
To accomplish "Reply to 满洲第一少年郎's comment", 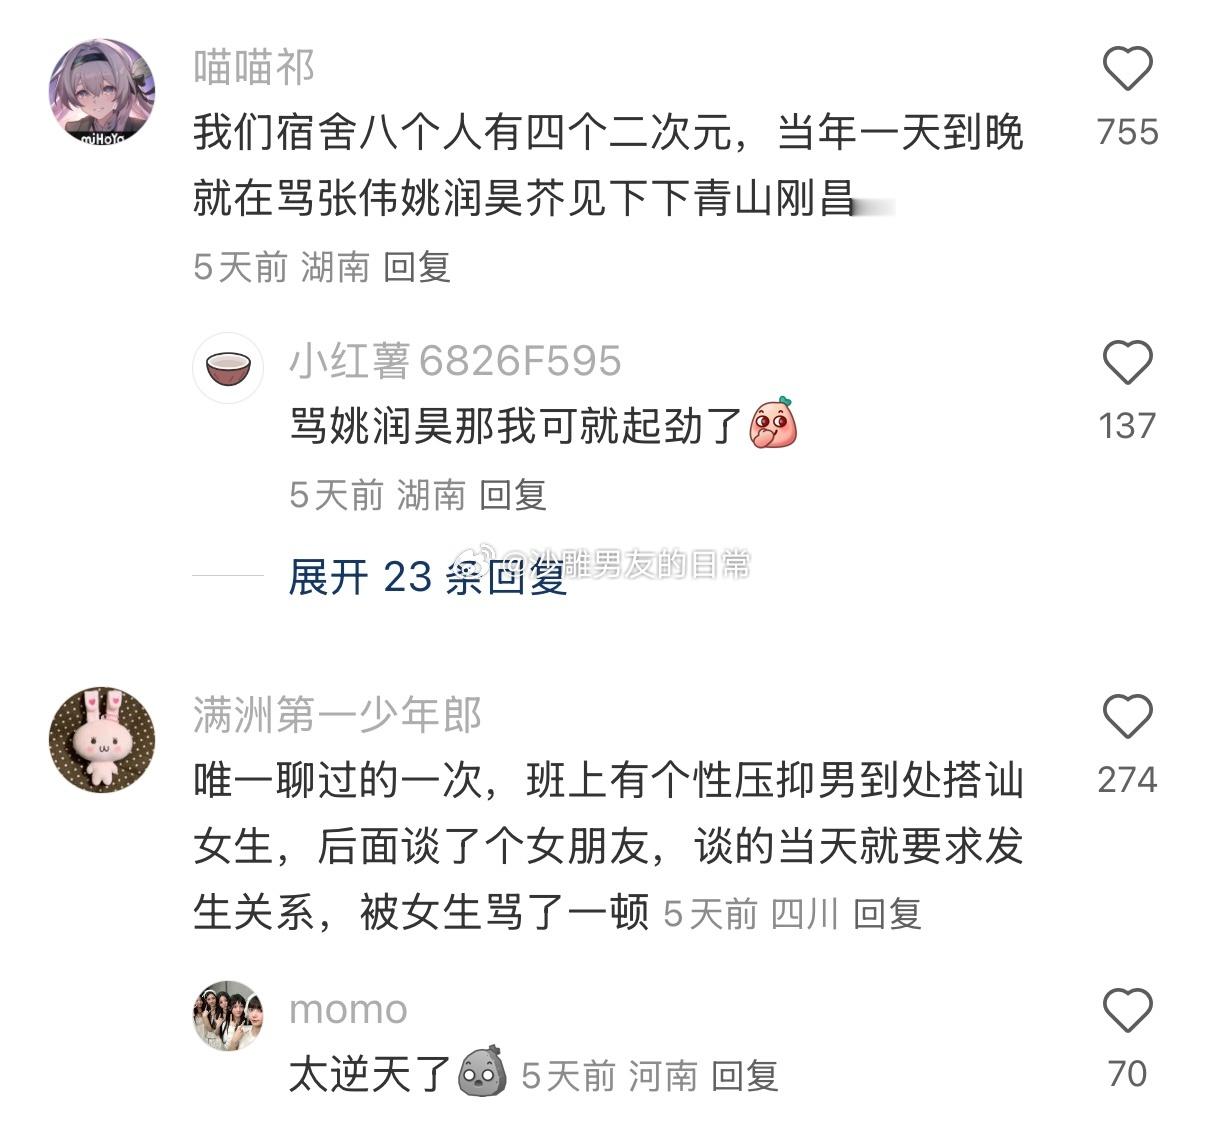I will coord(887,913).
